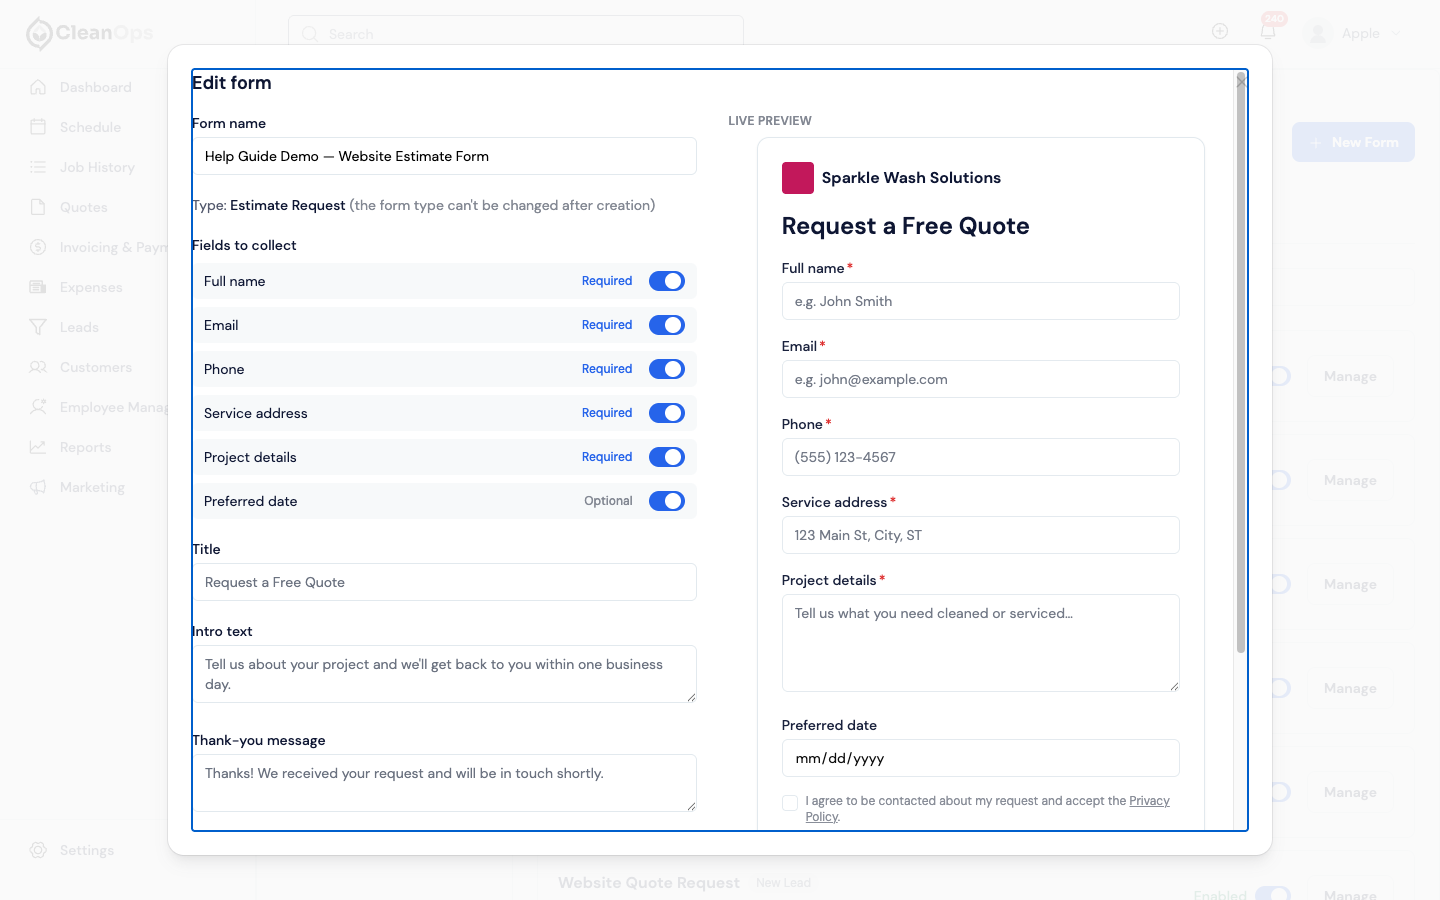Click Required label for Phone field

(607, 369)
